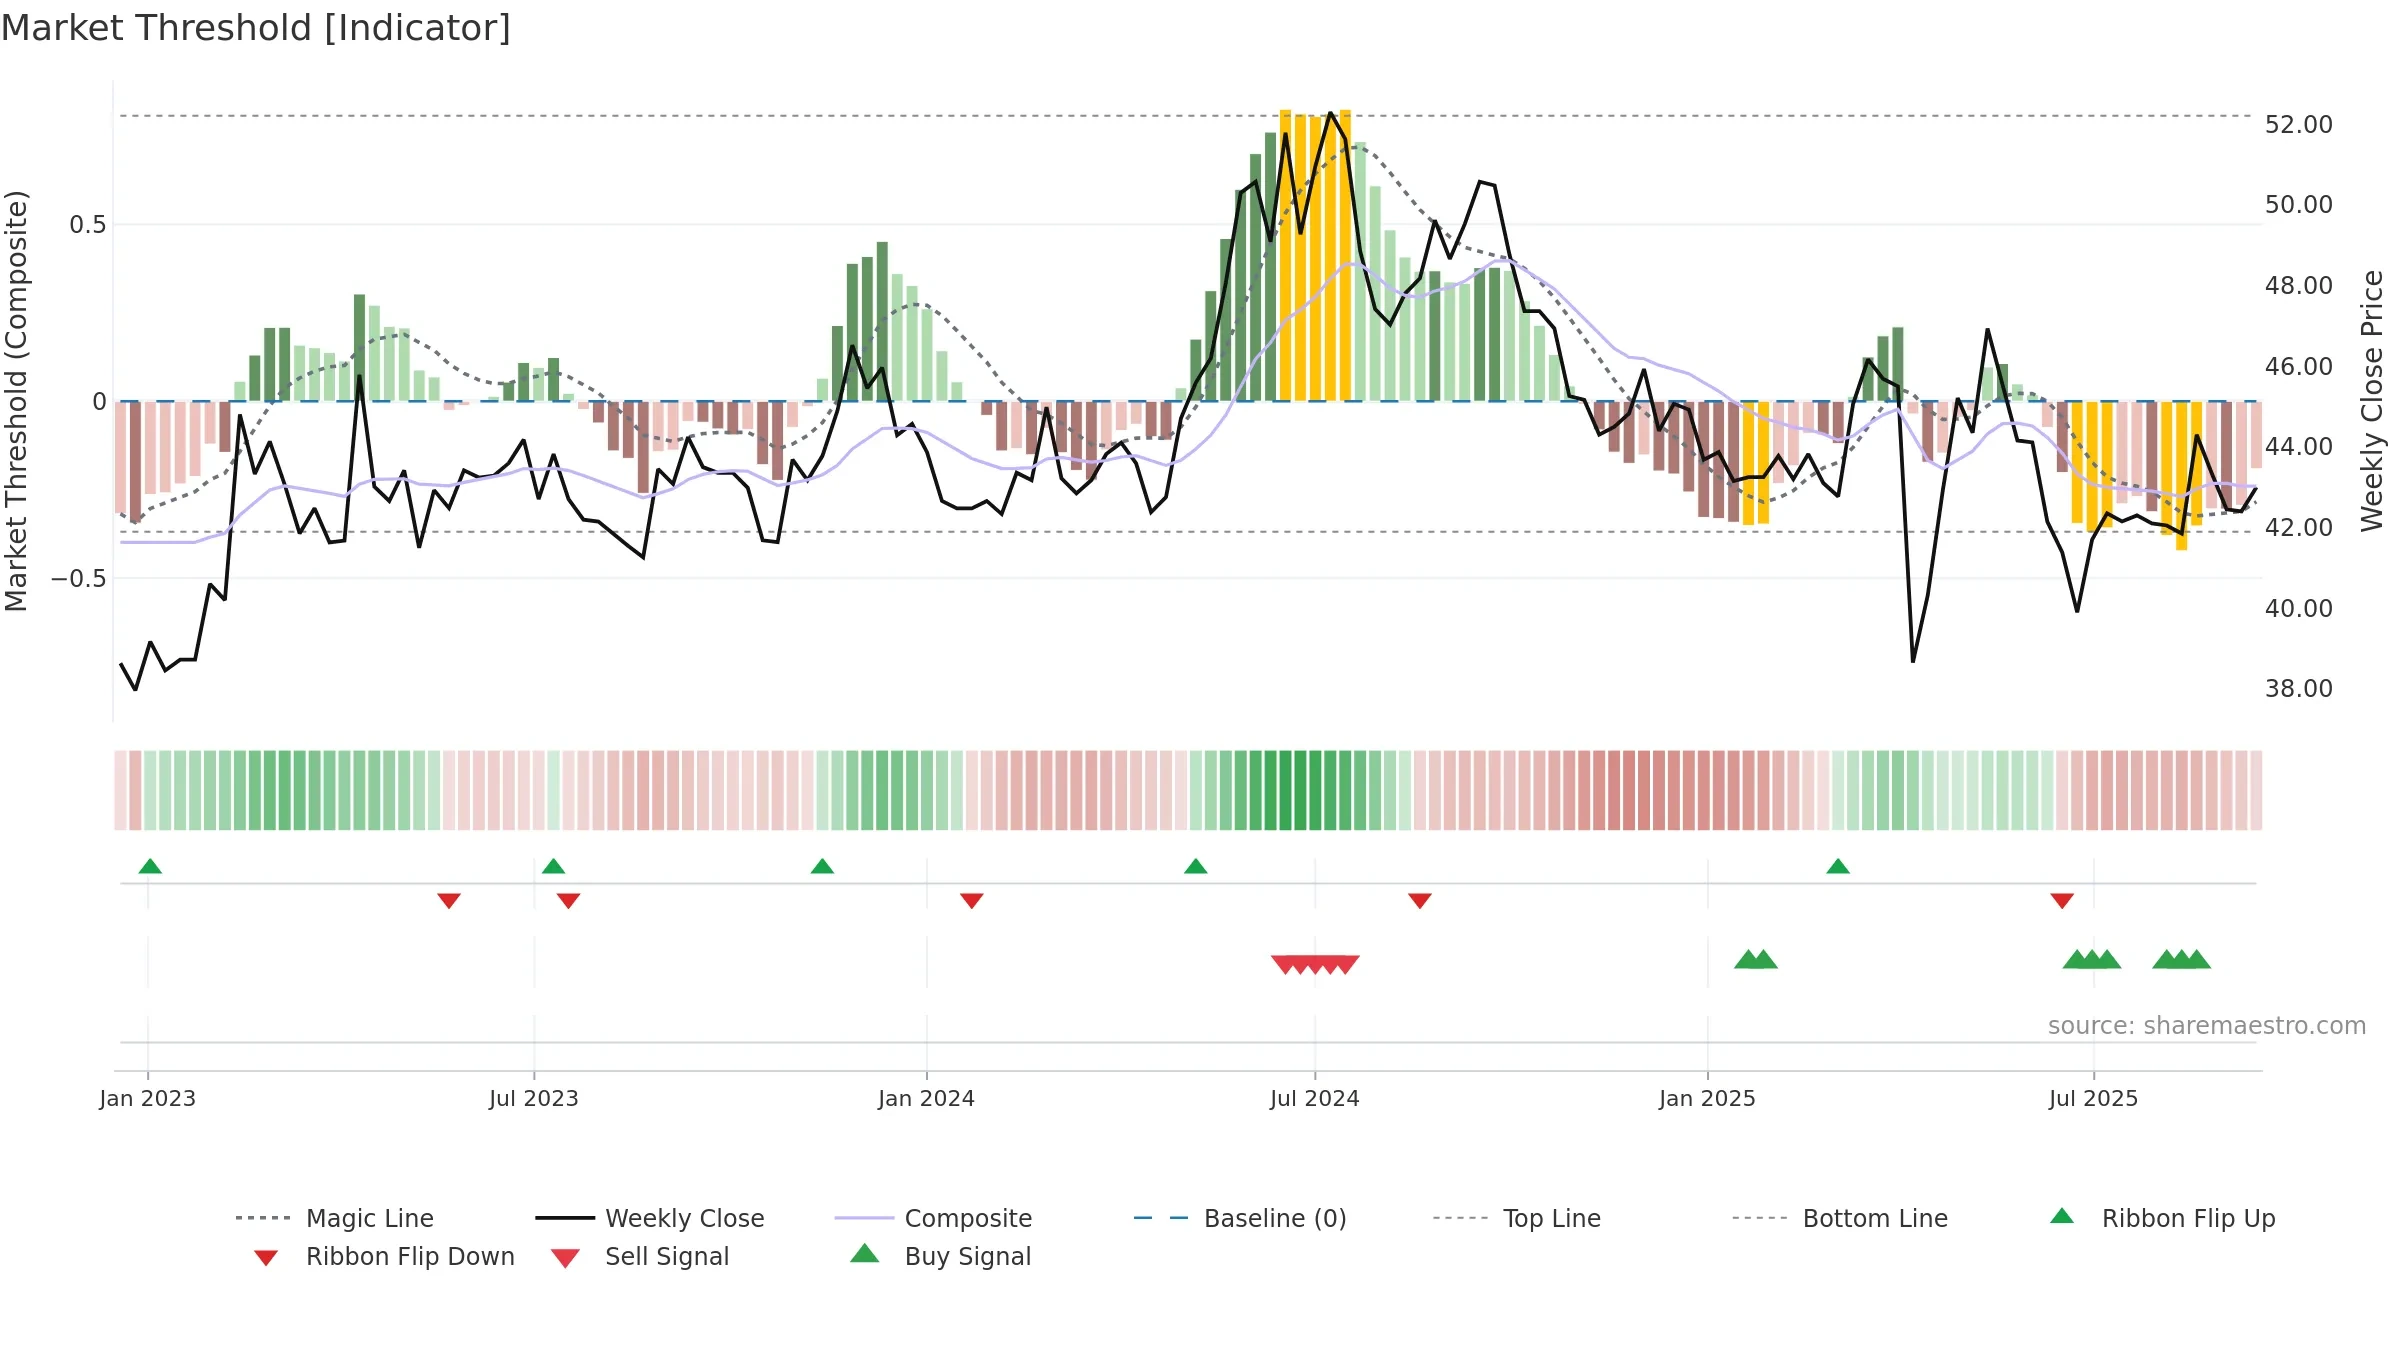The image size is (2400, 1350).
Task: Click the ribbon flip down marker after Jan 2024
Action: click(x=971, y=901)
